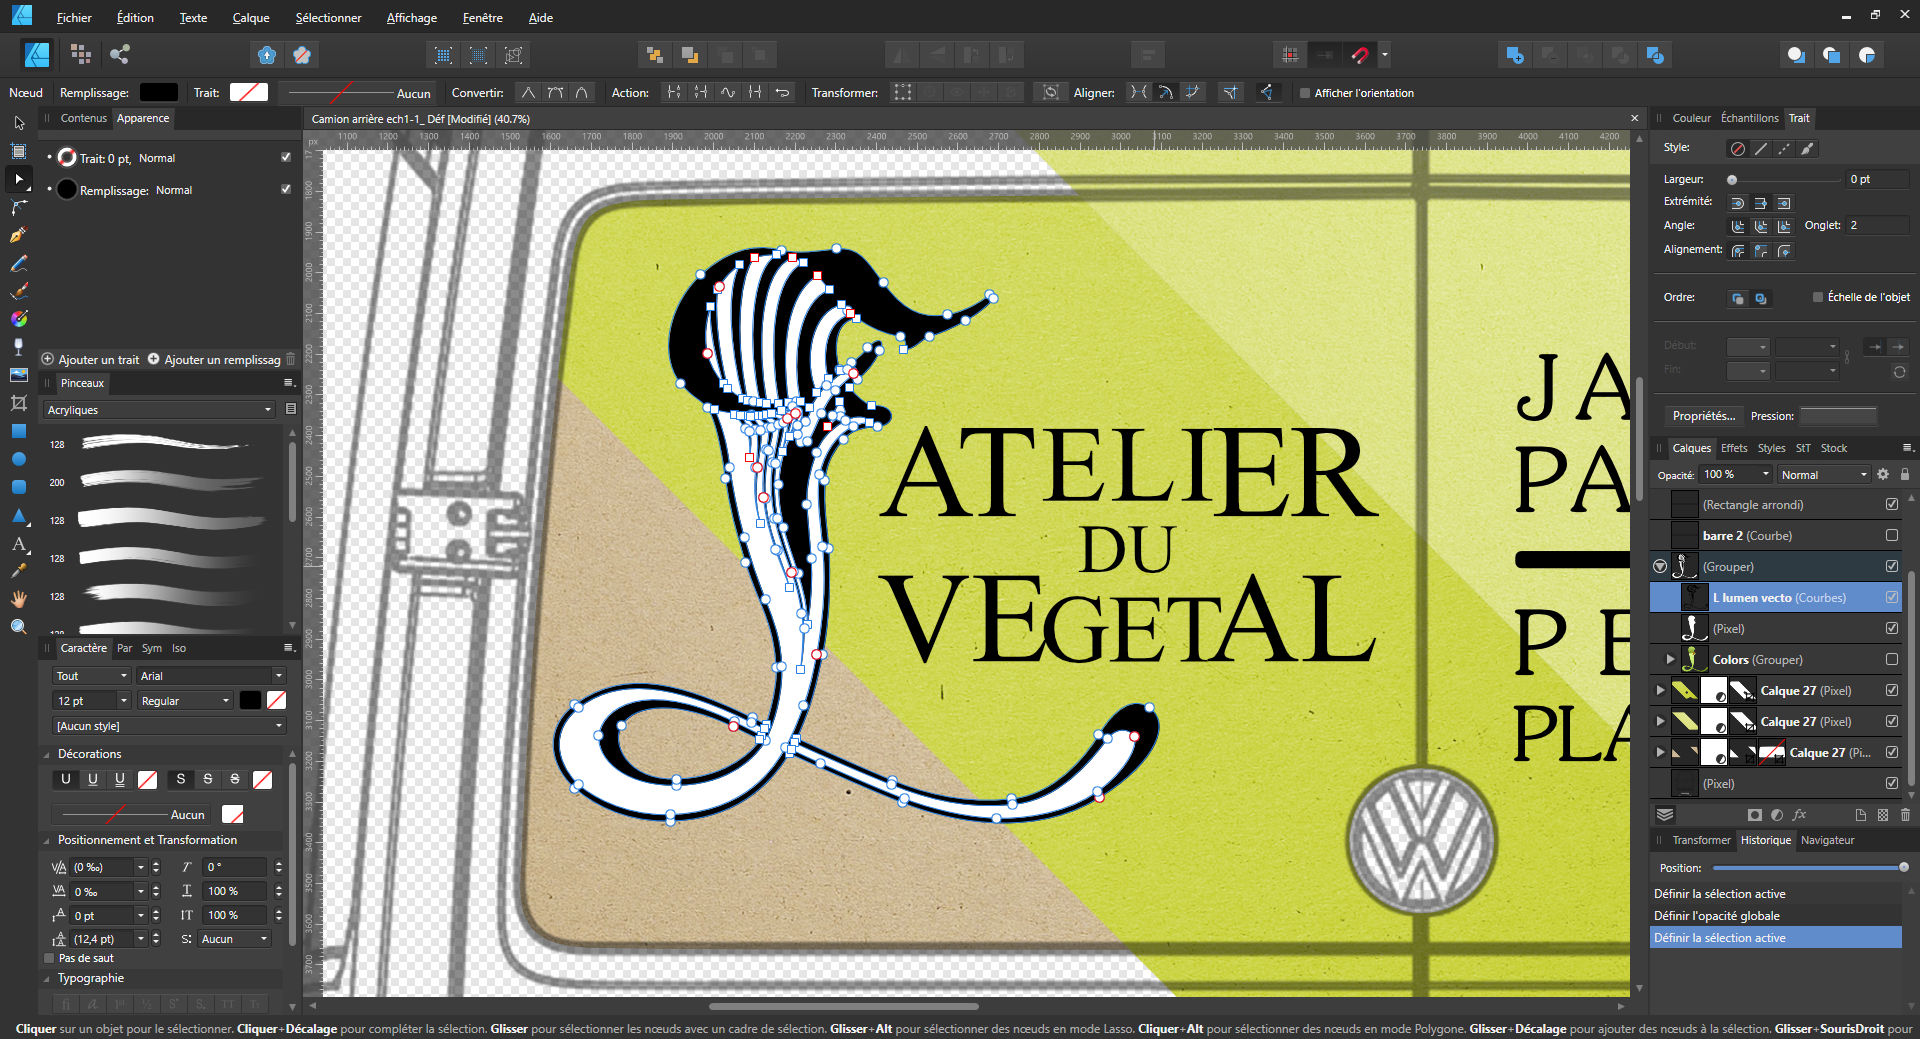Open the Normal blend mode dropdown
This screenshot has height=1039, width=1920.
1823,475
